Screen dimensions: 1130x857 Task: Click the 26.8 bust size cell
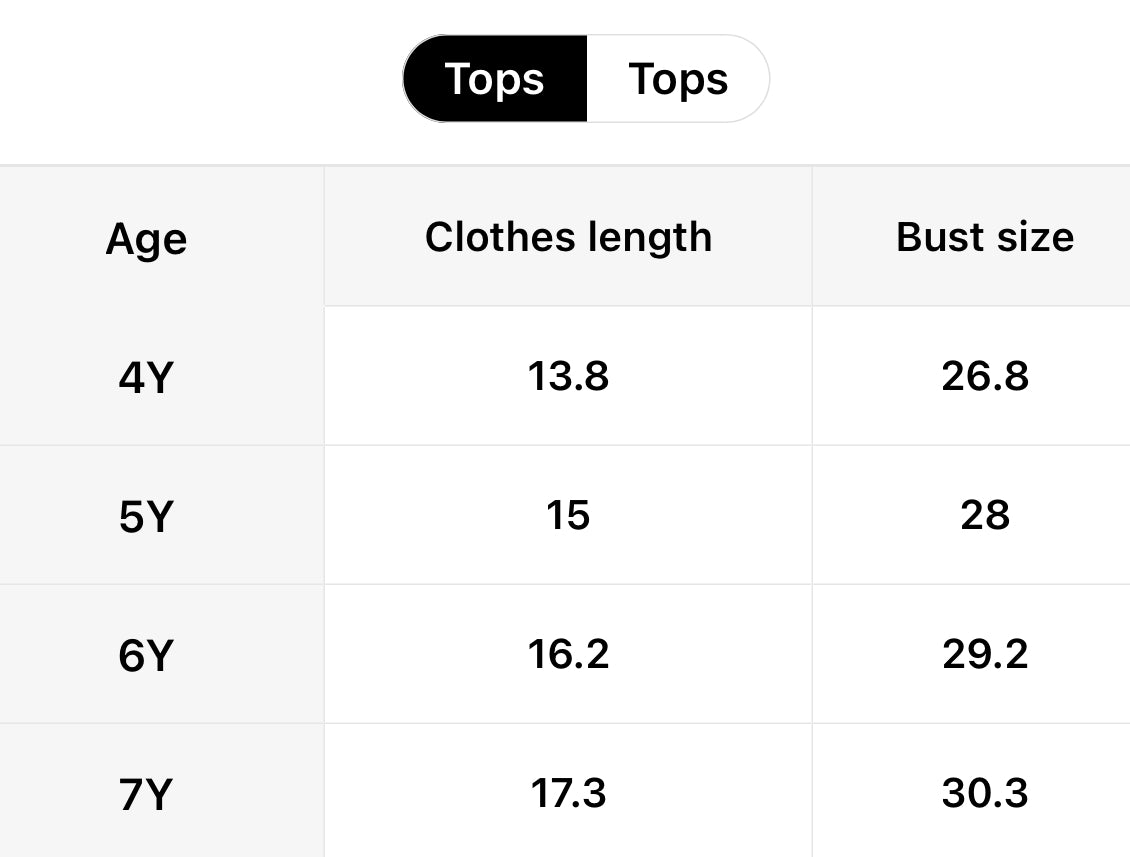pyautogui.click(x=985, y=377)
